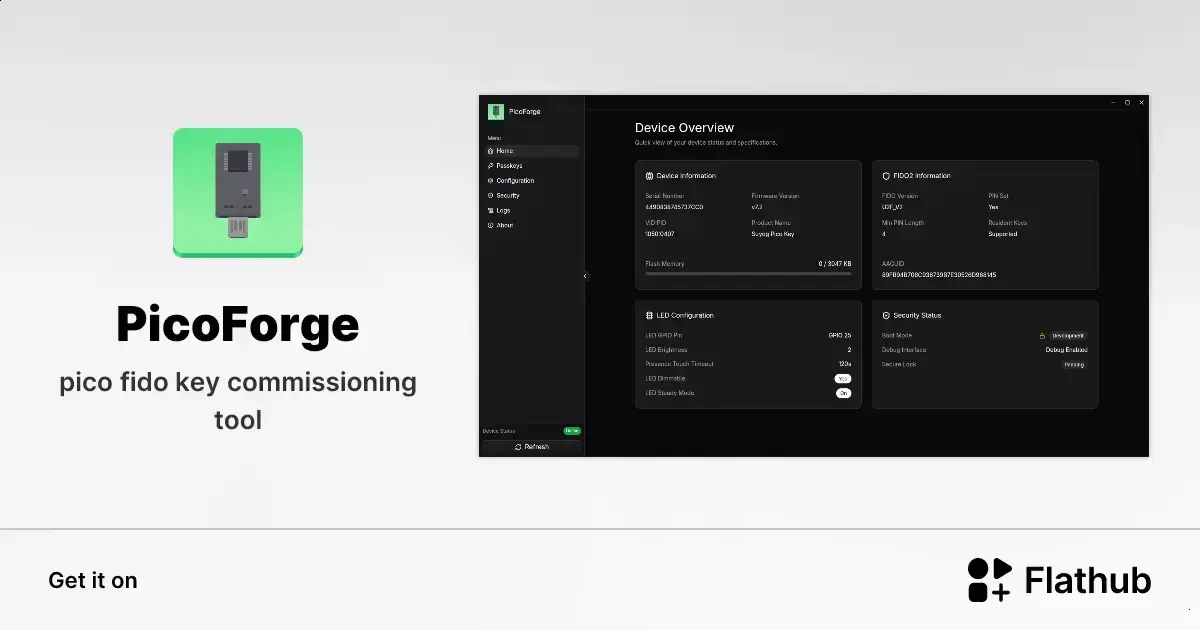Click the Refresh button
Viewport: 1200px width, 630px height.
(532, 447)
